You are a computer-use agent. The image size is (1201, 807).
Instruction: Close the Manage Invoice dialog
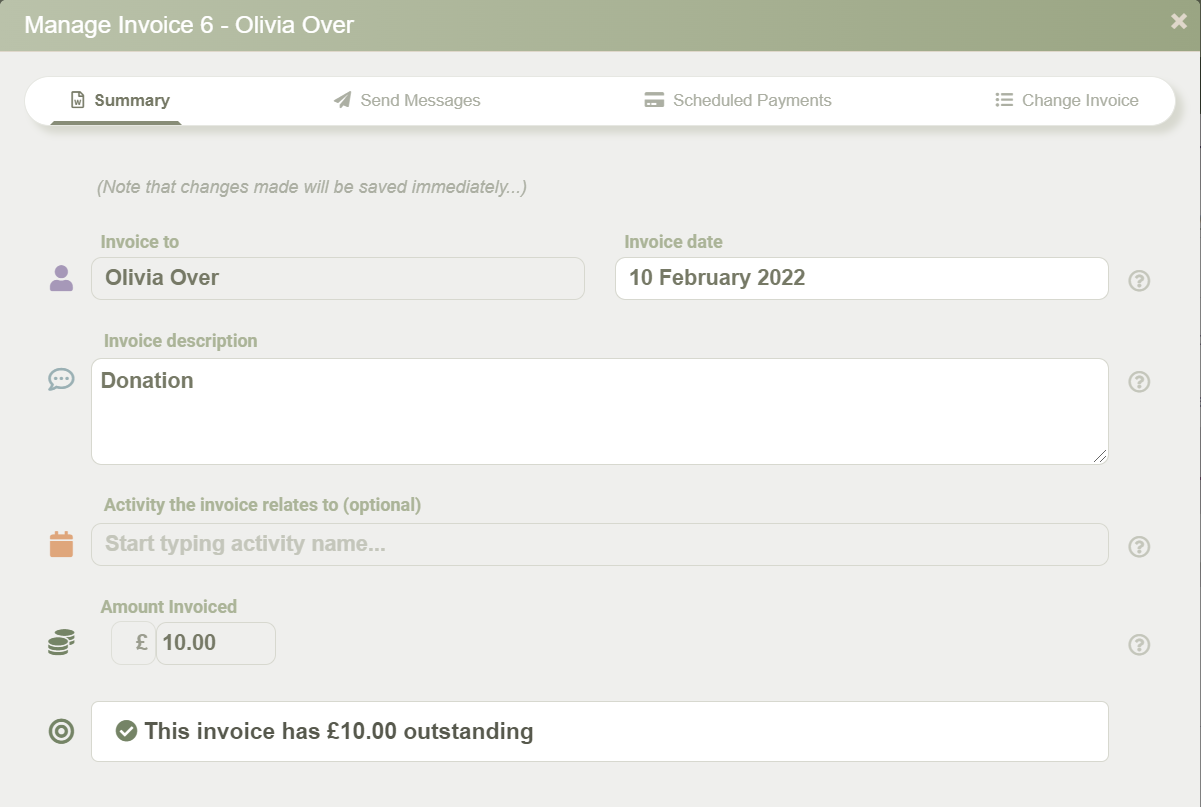pyautogui.click(x=1179, y=21)
